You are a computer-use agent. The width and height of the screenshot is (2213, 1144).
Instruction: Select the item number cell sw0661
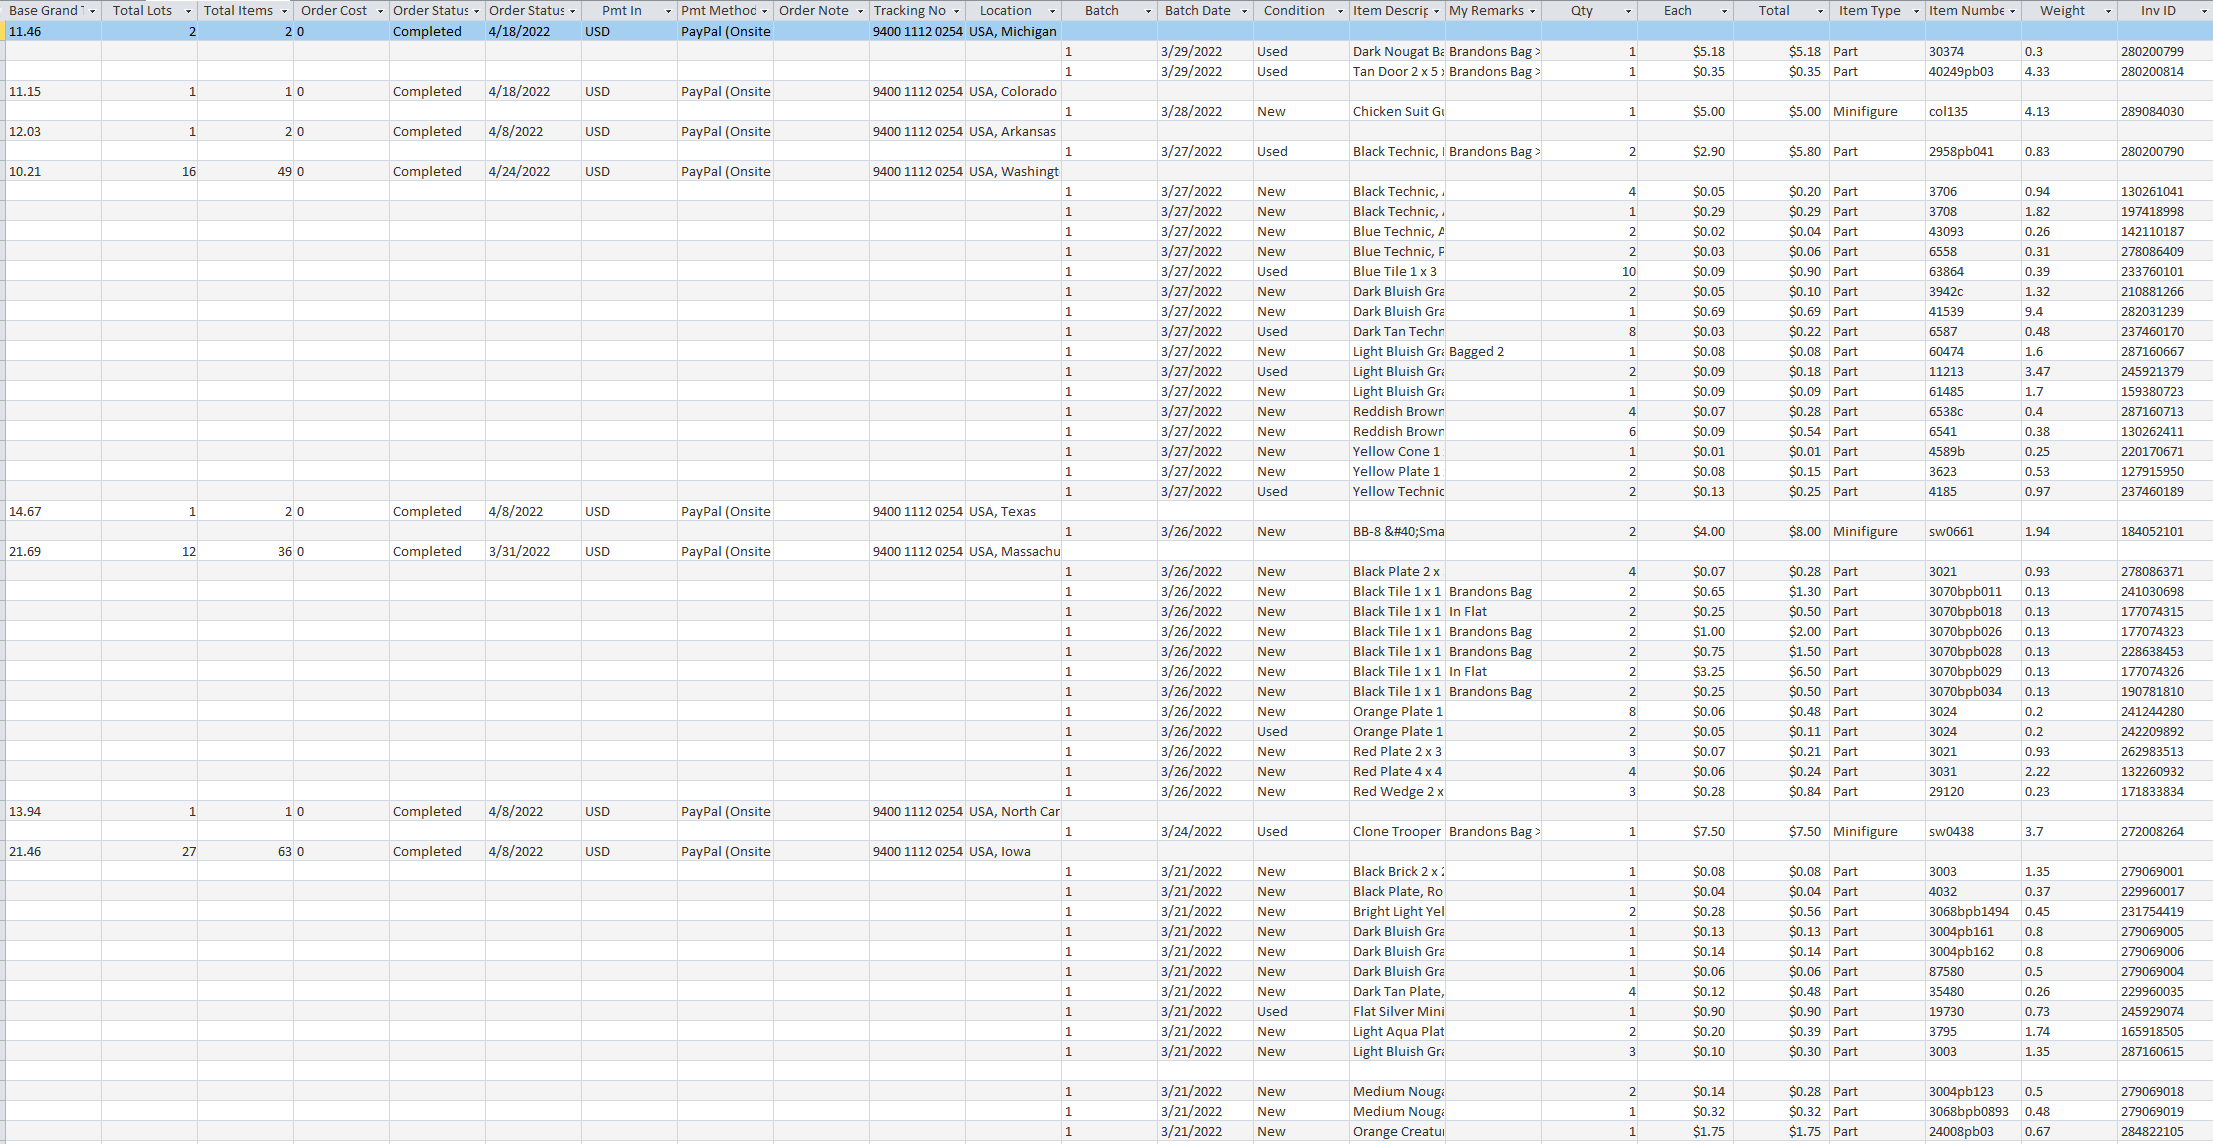click(x=1951, y=531)
